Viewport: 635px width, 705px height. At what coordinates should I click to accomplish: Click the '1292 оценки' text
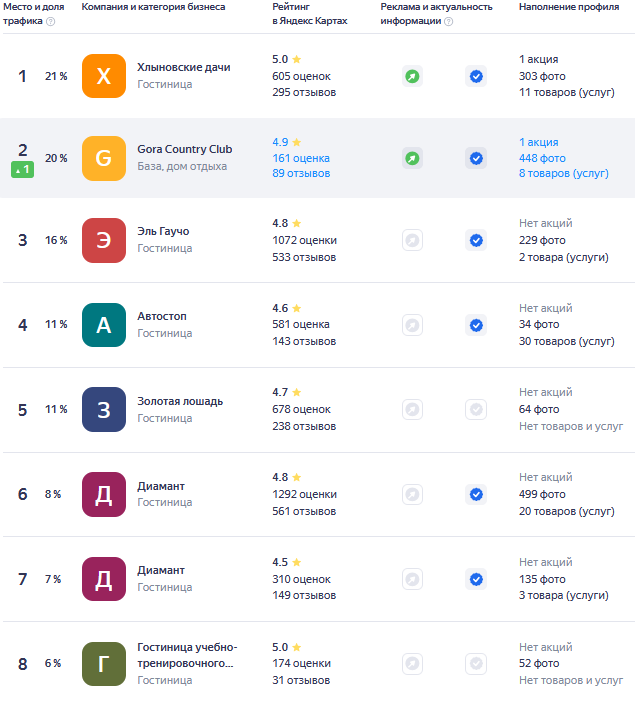coord(304,495)
